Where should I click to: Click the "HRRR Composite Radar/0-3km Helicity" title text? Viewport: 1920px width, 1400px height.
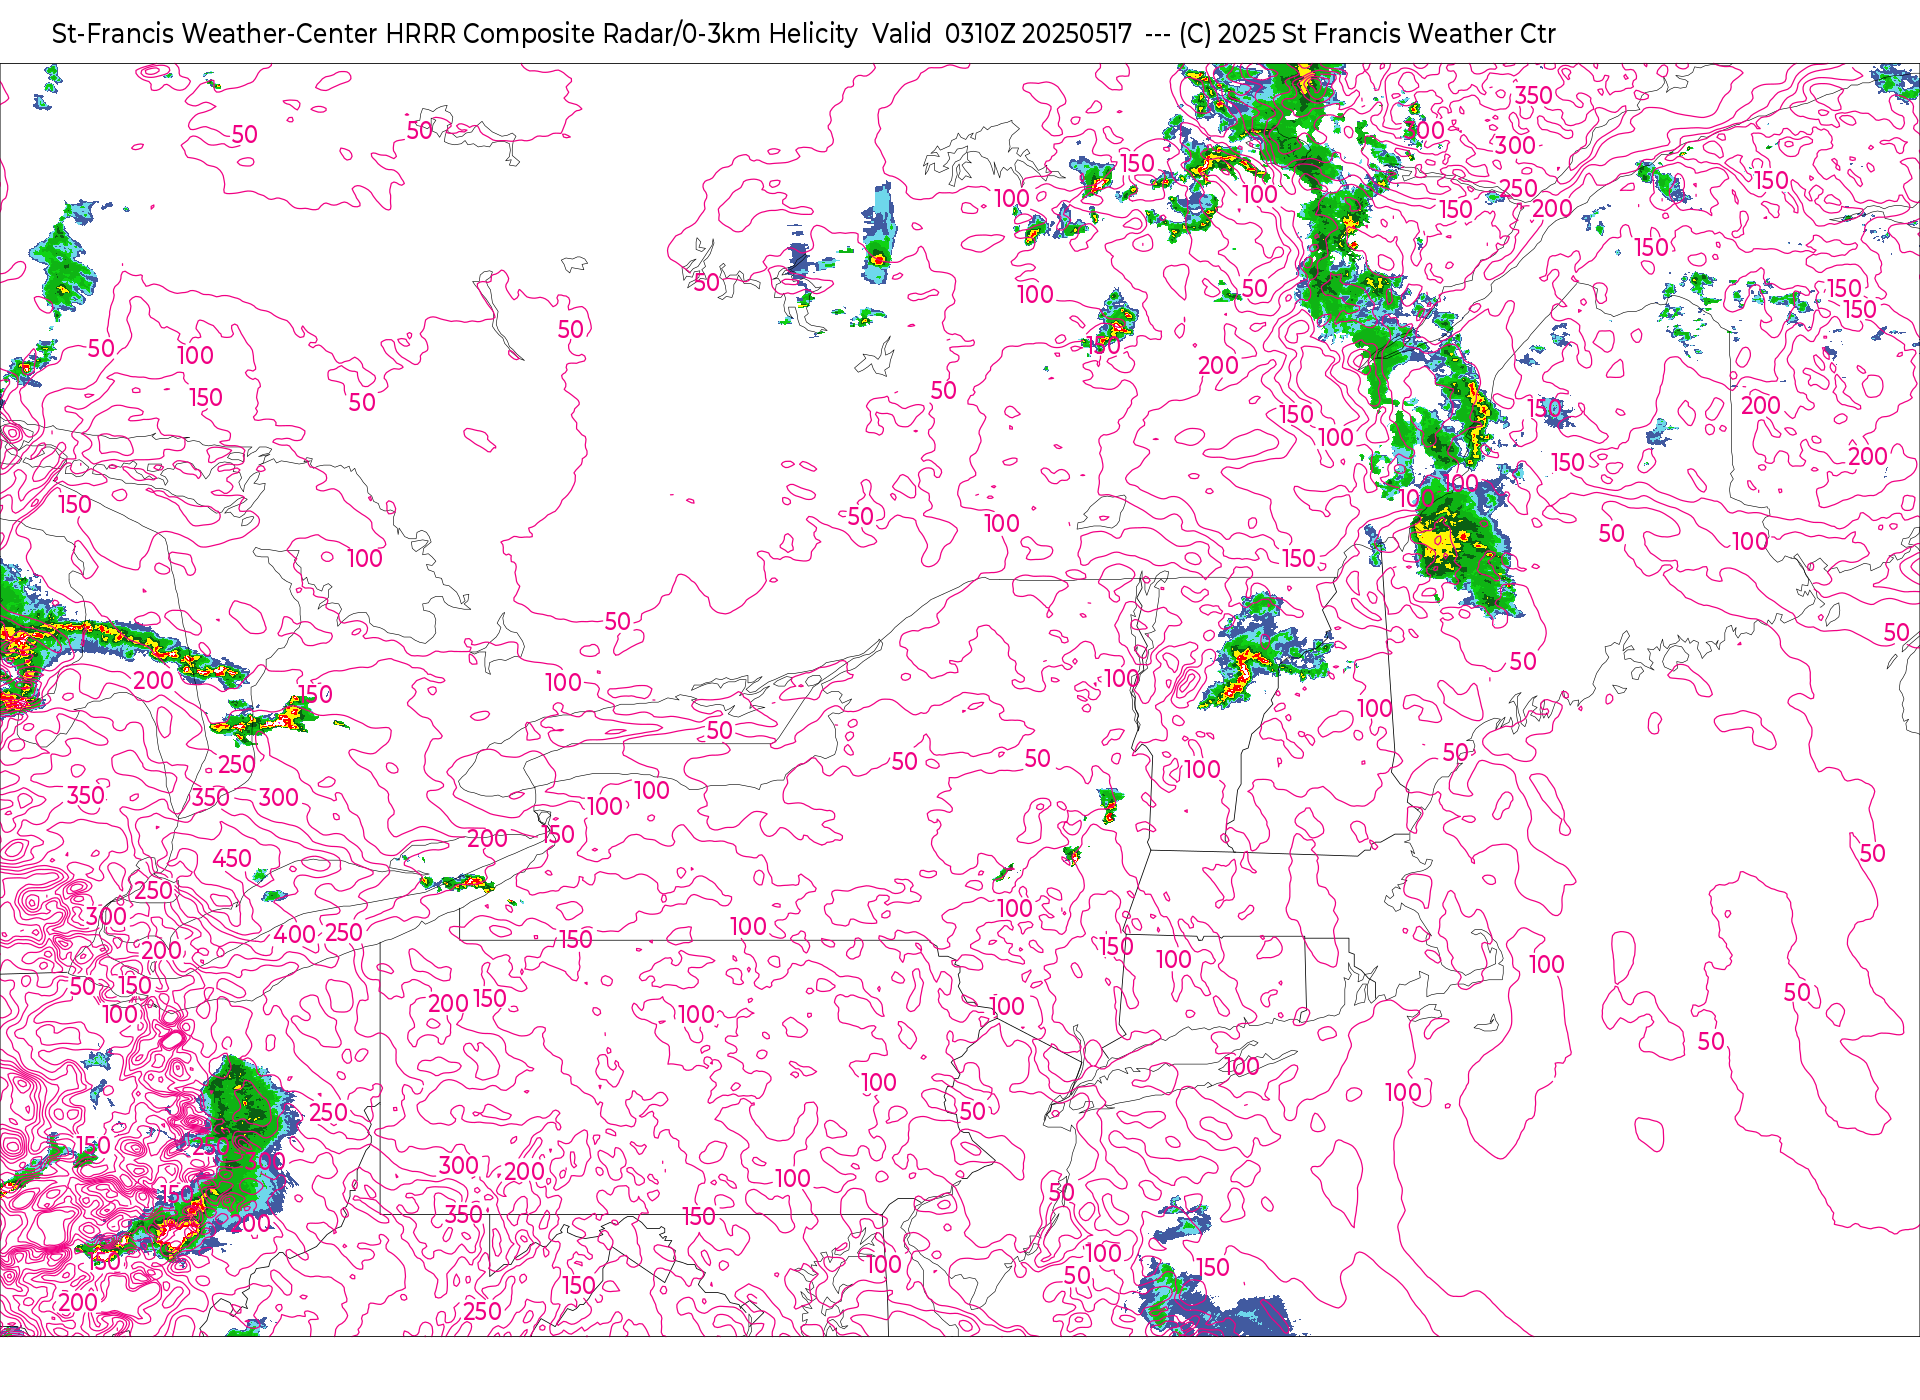point(621,34)
